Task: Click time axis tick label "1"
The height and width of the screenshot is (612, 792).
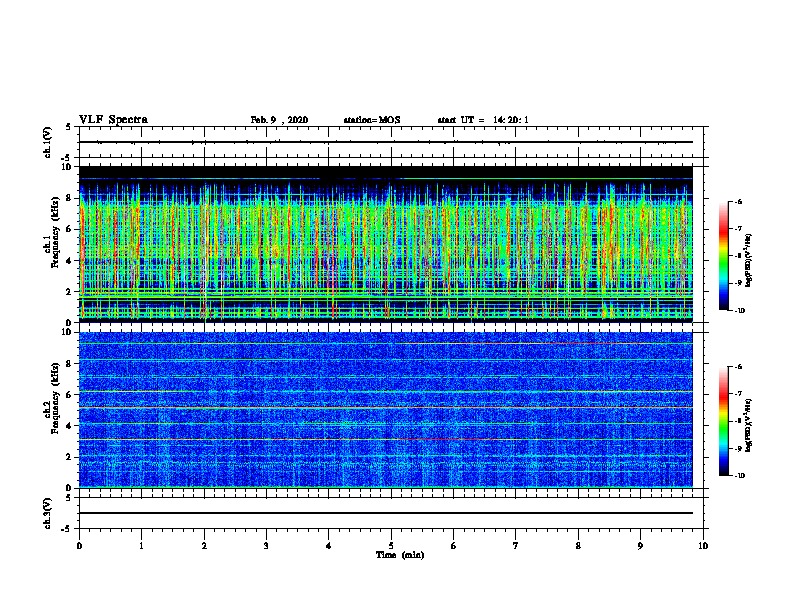Action: (x=141, y=546)
